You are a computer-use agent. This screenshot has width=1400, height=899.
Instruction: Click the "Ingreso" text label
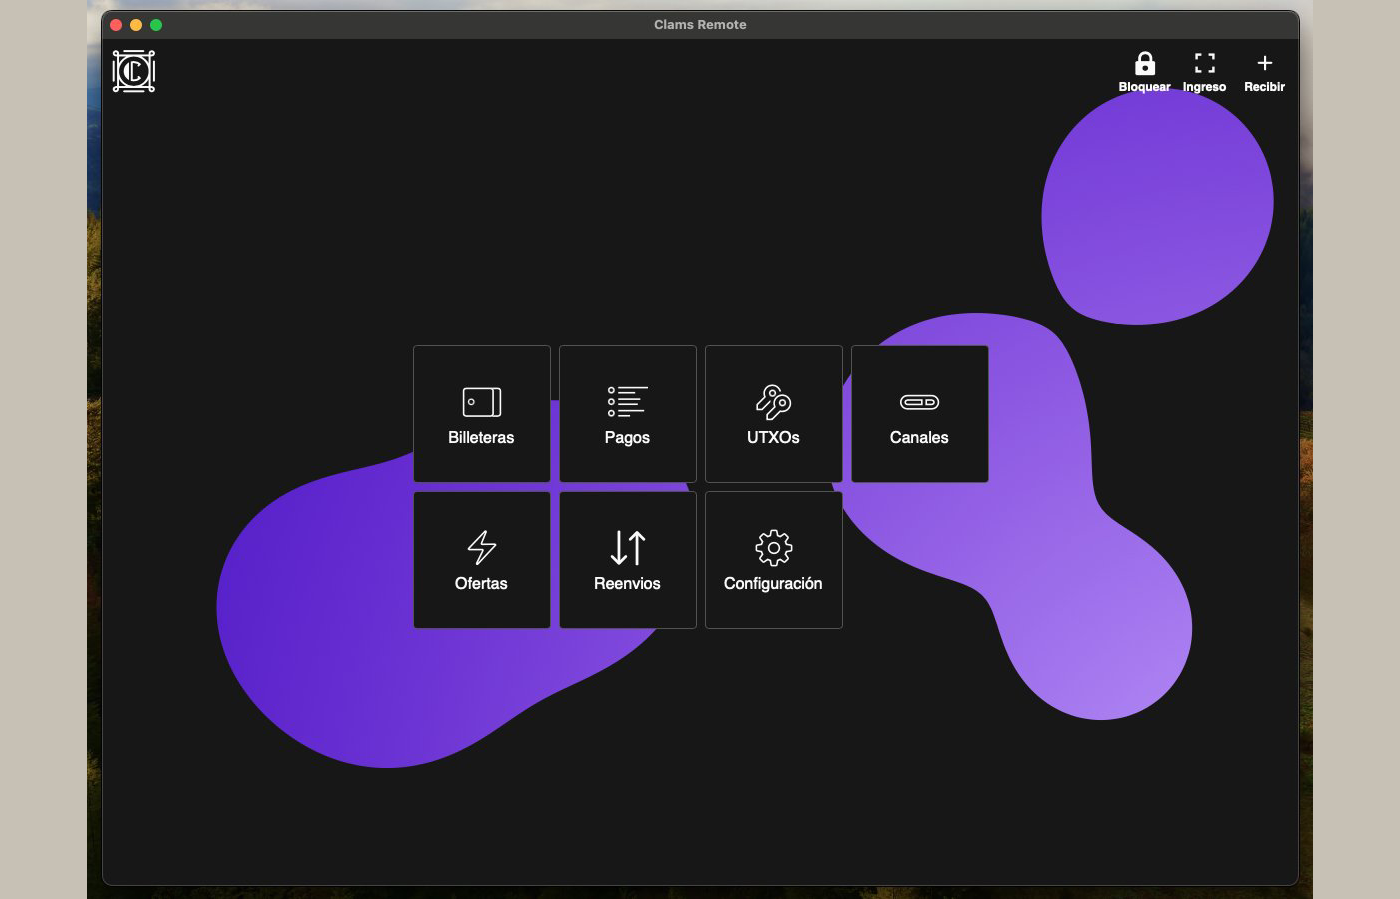tap(1204, 87)
